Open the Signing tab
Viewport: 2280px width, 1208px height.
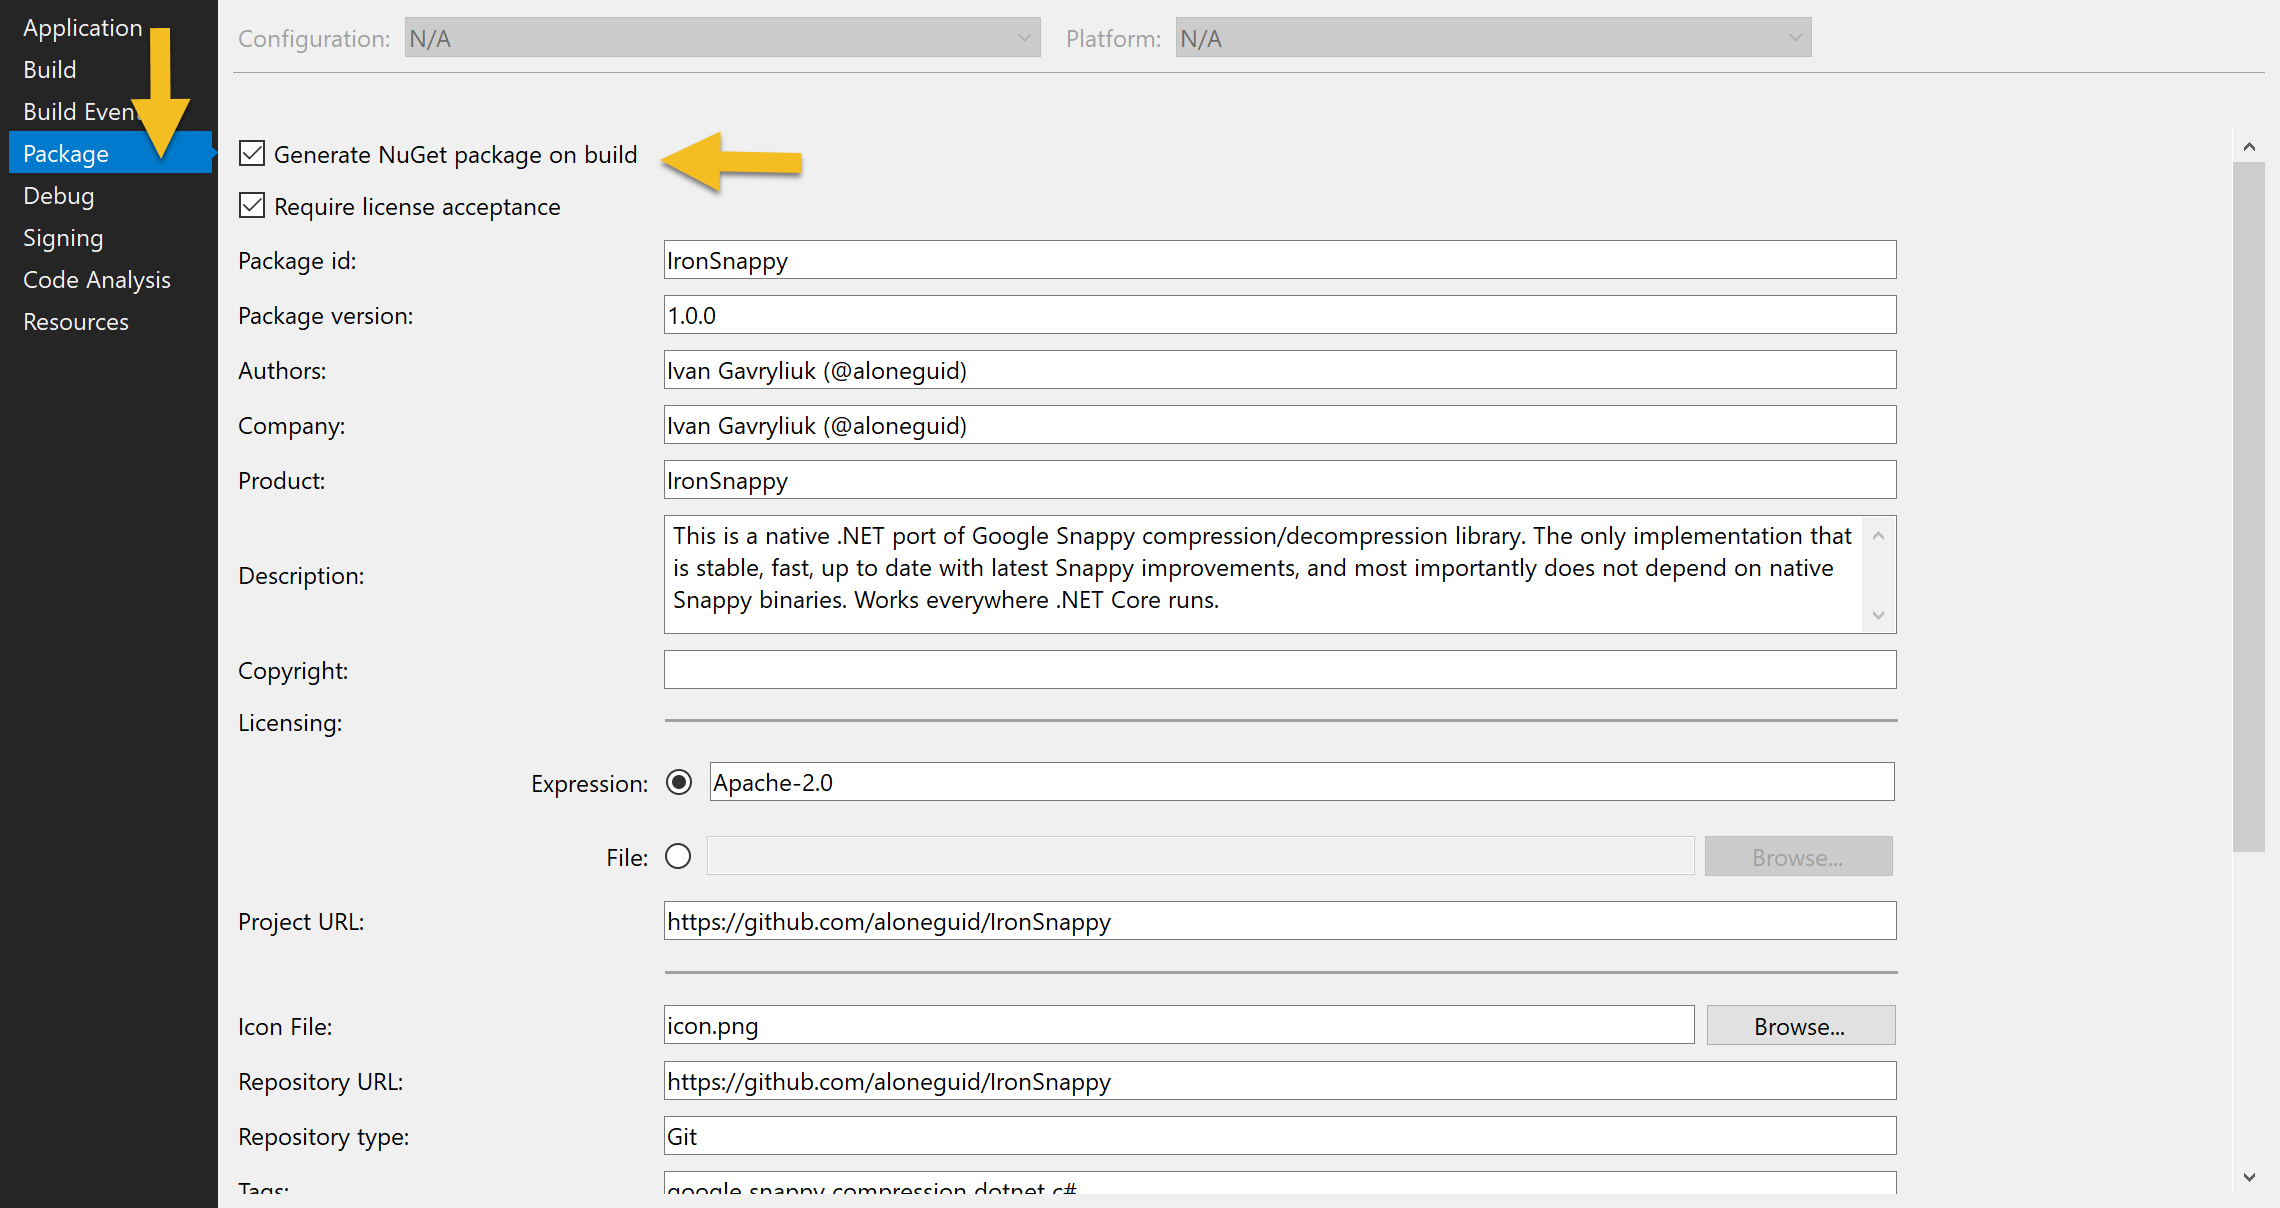pos(63,238)
